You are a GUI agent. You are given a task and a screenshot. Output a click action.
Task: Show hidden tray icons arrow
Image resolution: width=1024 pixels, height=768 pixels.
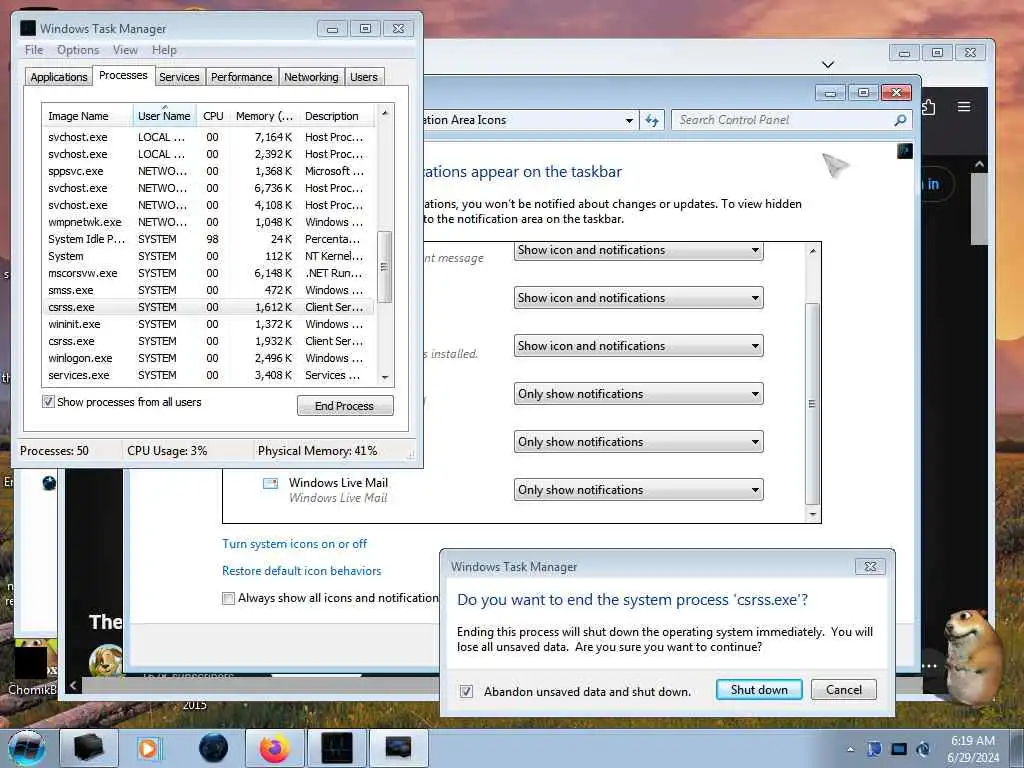850,749
